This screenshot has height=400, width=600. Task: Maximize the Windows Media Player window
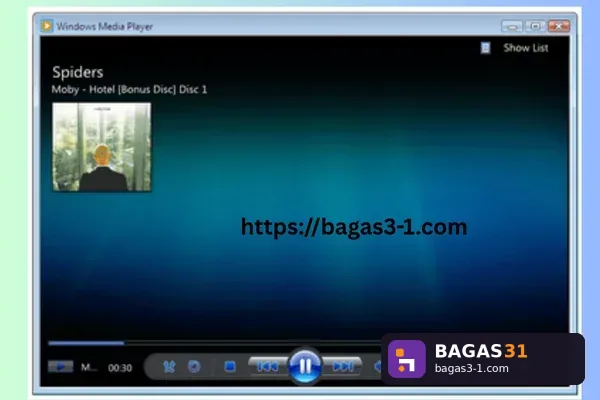point(535,26)
